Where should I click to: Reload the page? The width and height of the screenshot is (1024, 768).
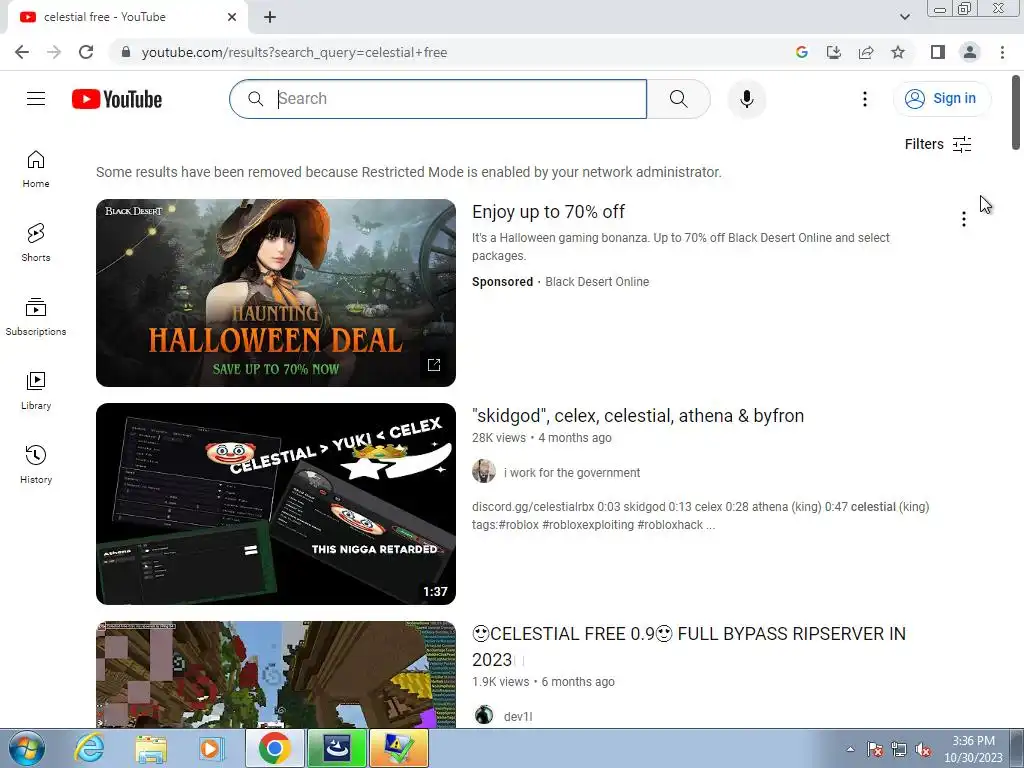[x=86, y=52]
